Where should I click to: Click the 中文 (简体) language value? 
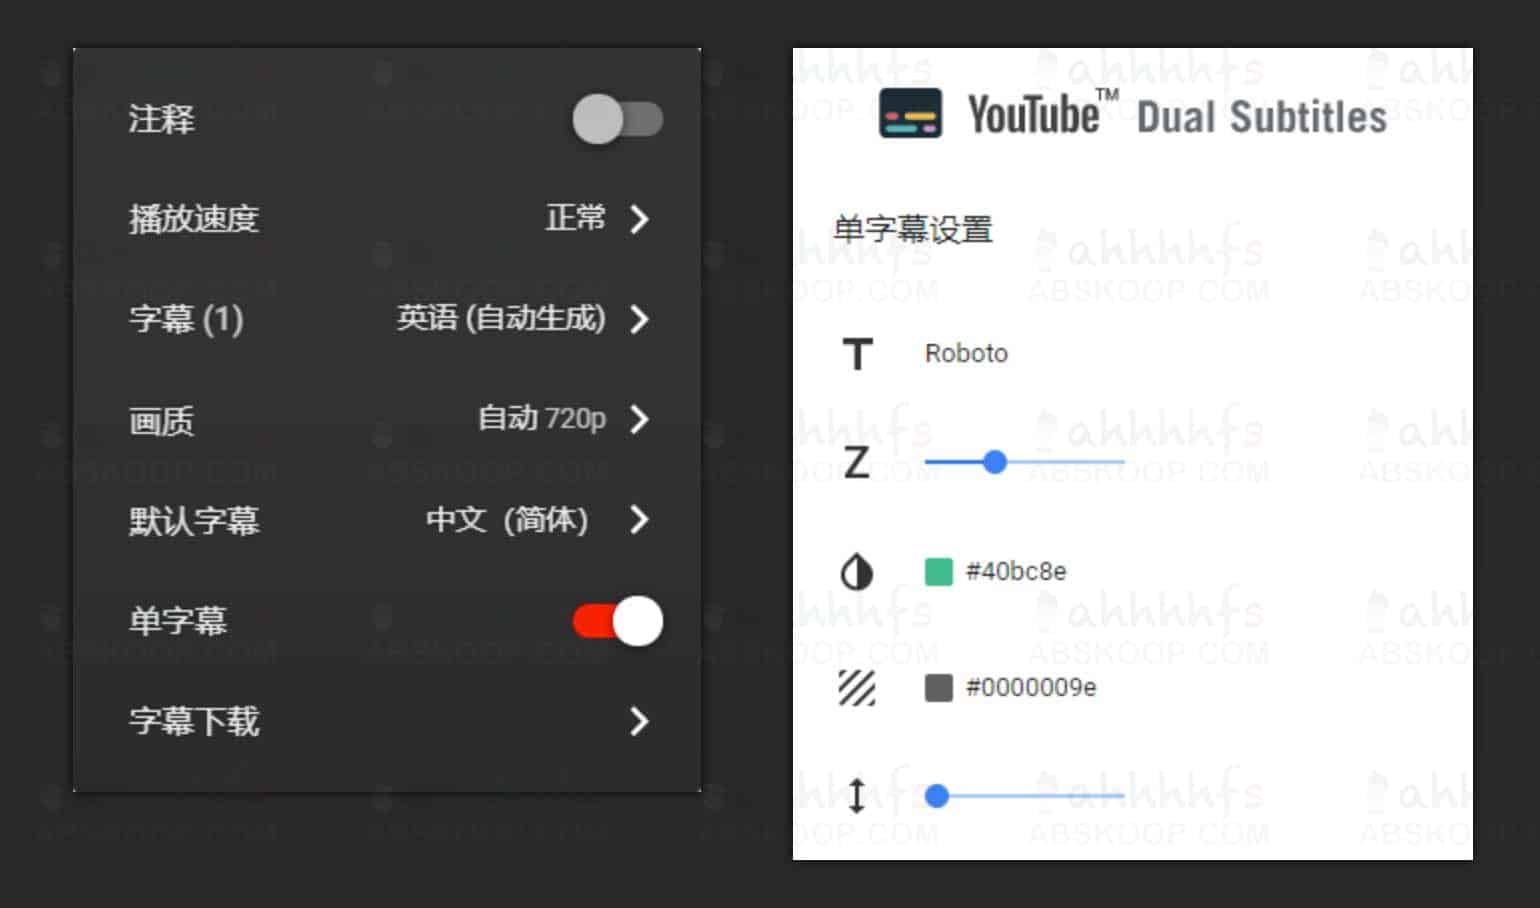(507, 519)
